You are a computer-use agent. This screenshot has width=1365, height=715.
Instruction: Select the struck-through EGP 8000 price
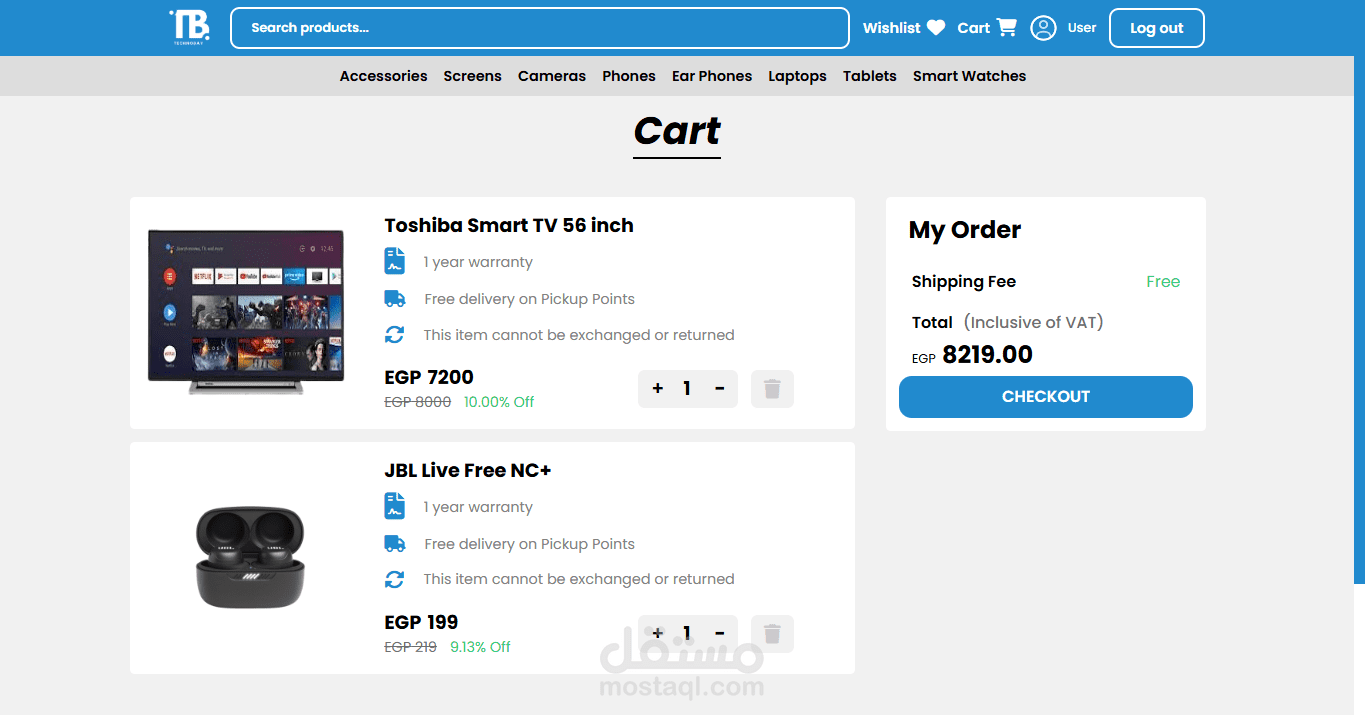418,402
